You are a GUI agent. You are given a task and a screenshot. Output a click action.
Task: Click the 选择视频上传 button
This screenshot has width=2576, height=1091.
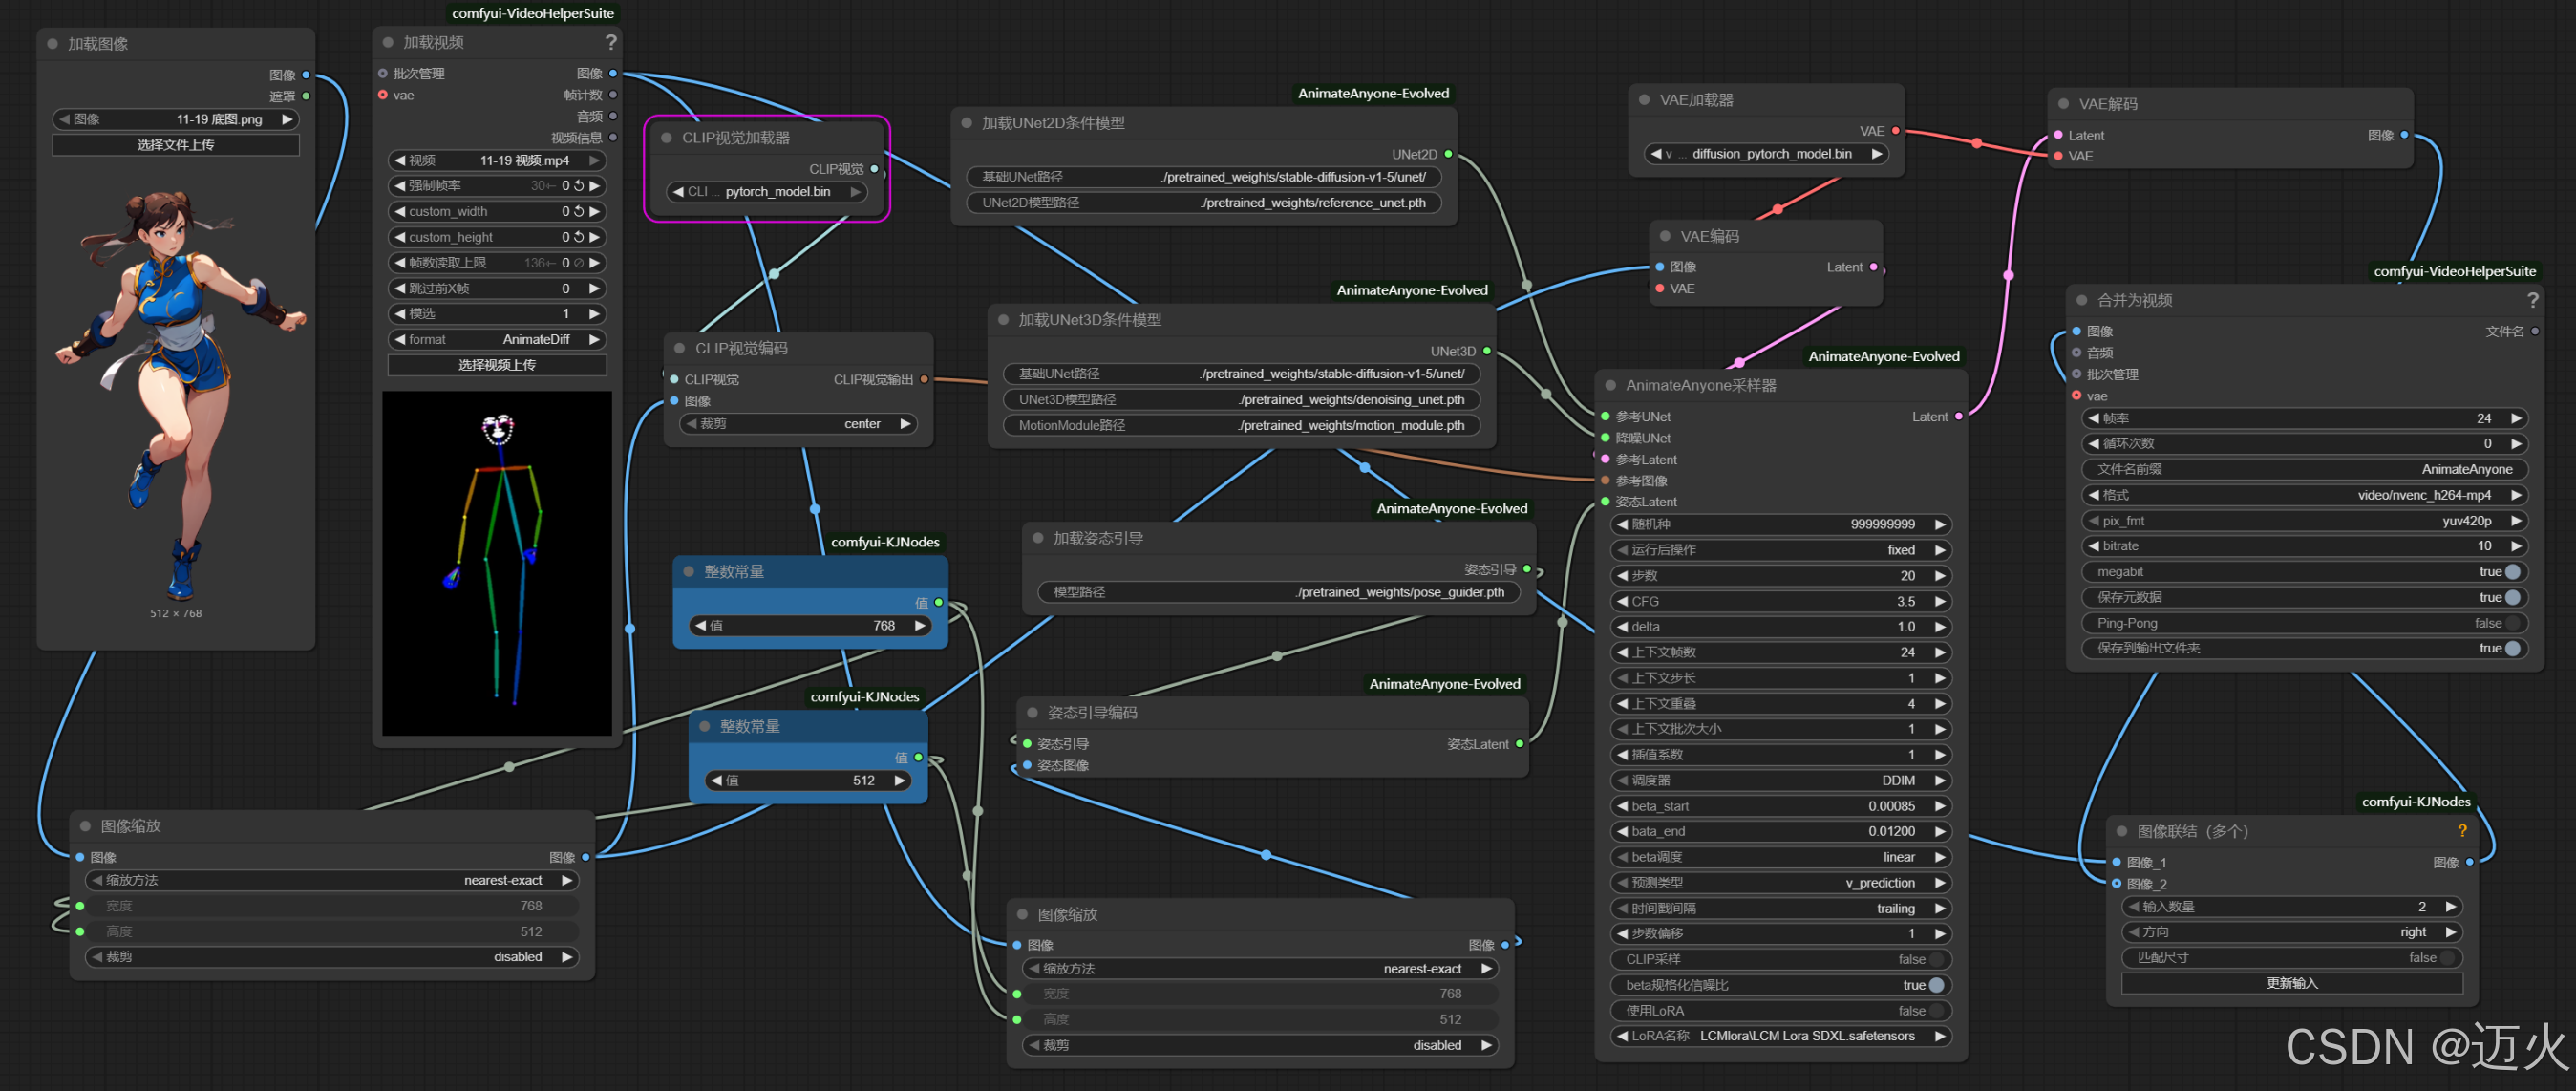coord(497,365)
